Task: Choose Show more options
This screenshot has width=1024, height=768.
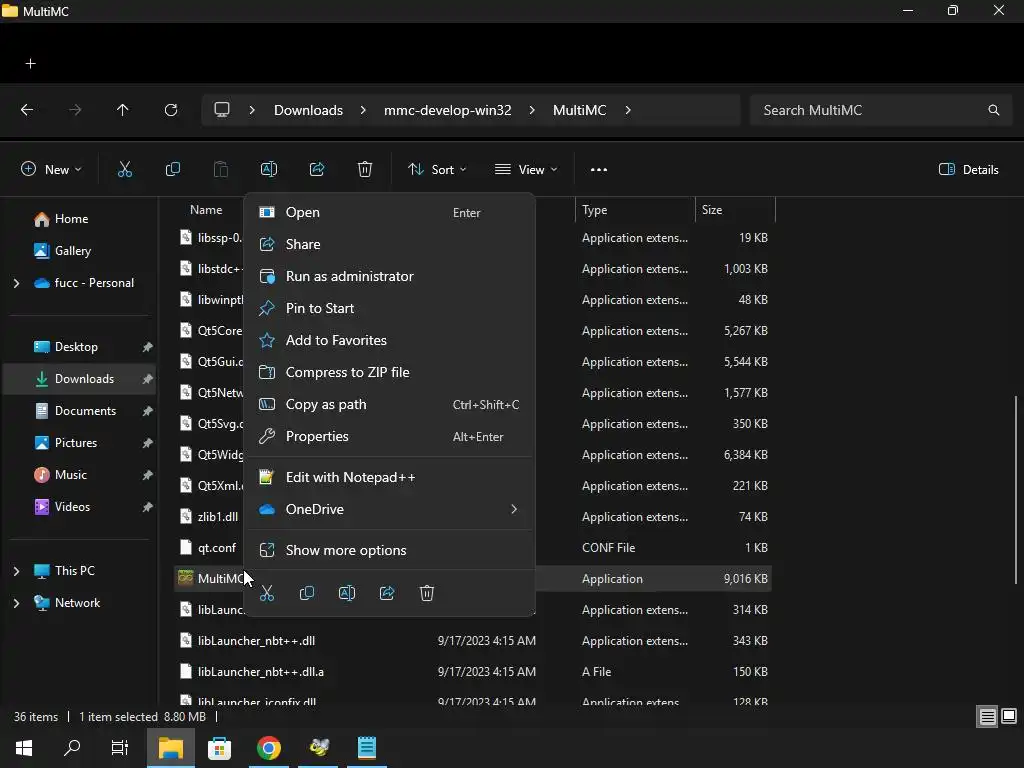Action: point(389,551)
